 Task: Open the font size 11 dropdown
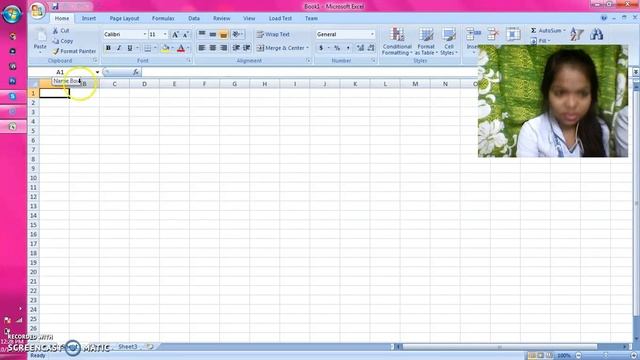point(165,34)
